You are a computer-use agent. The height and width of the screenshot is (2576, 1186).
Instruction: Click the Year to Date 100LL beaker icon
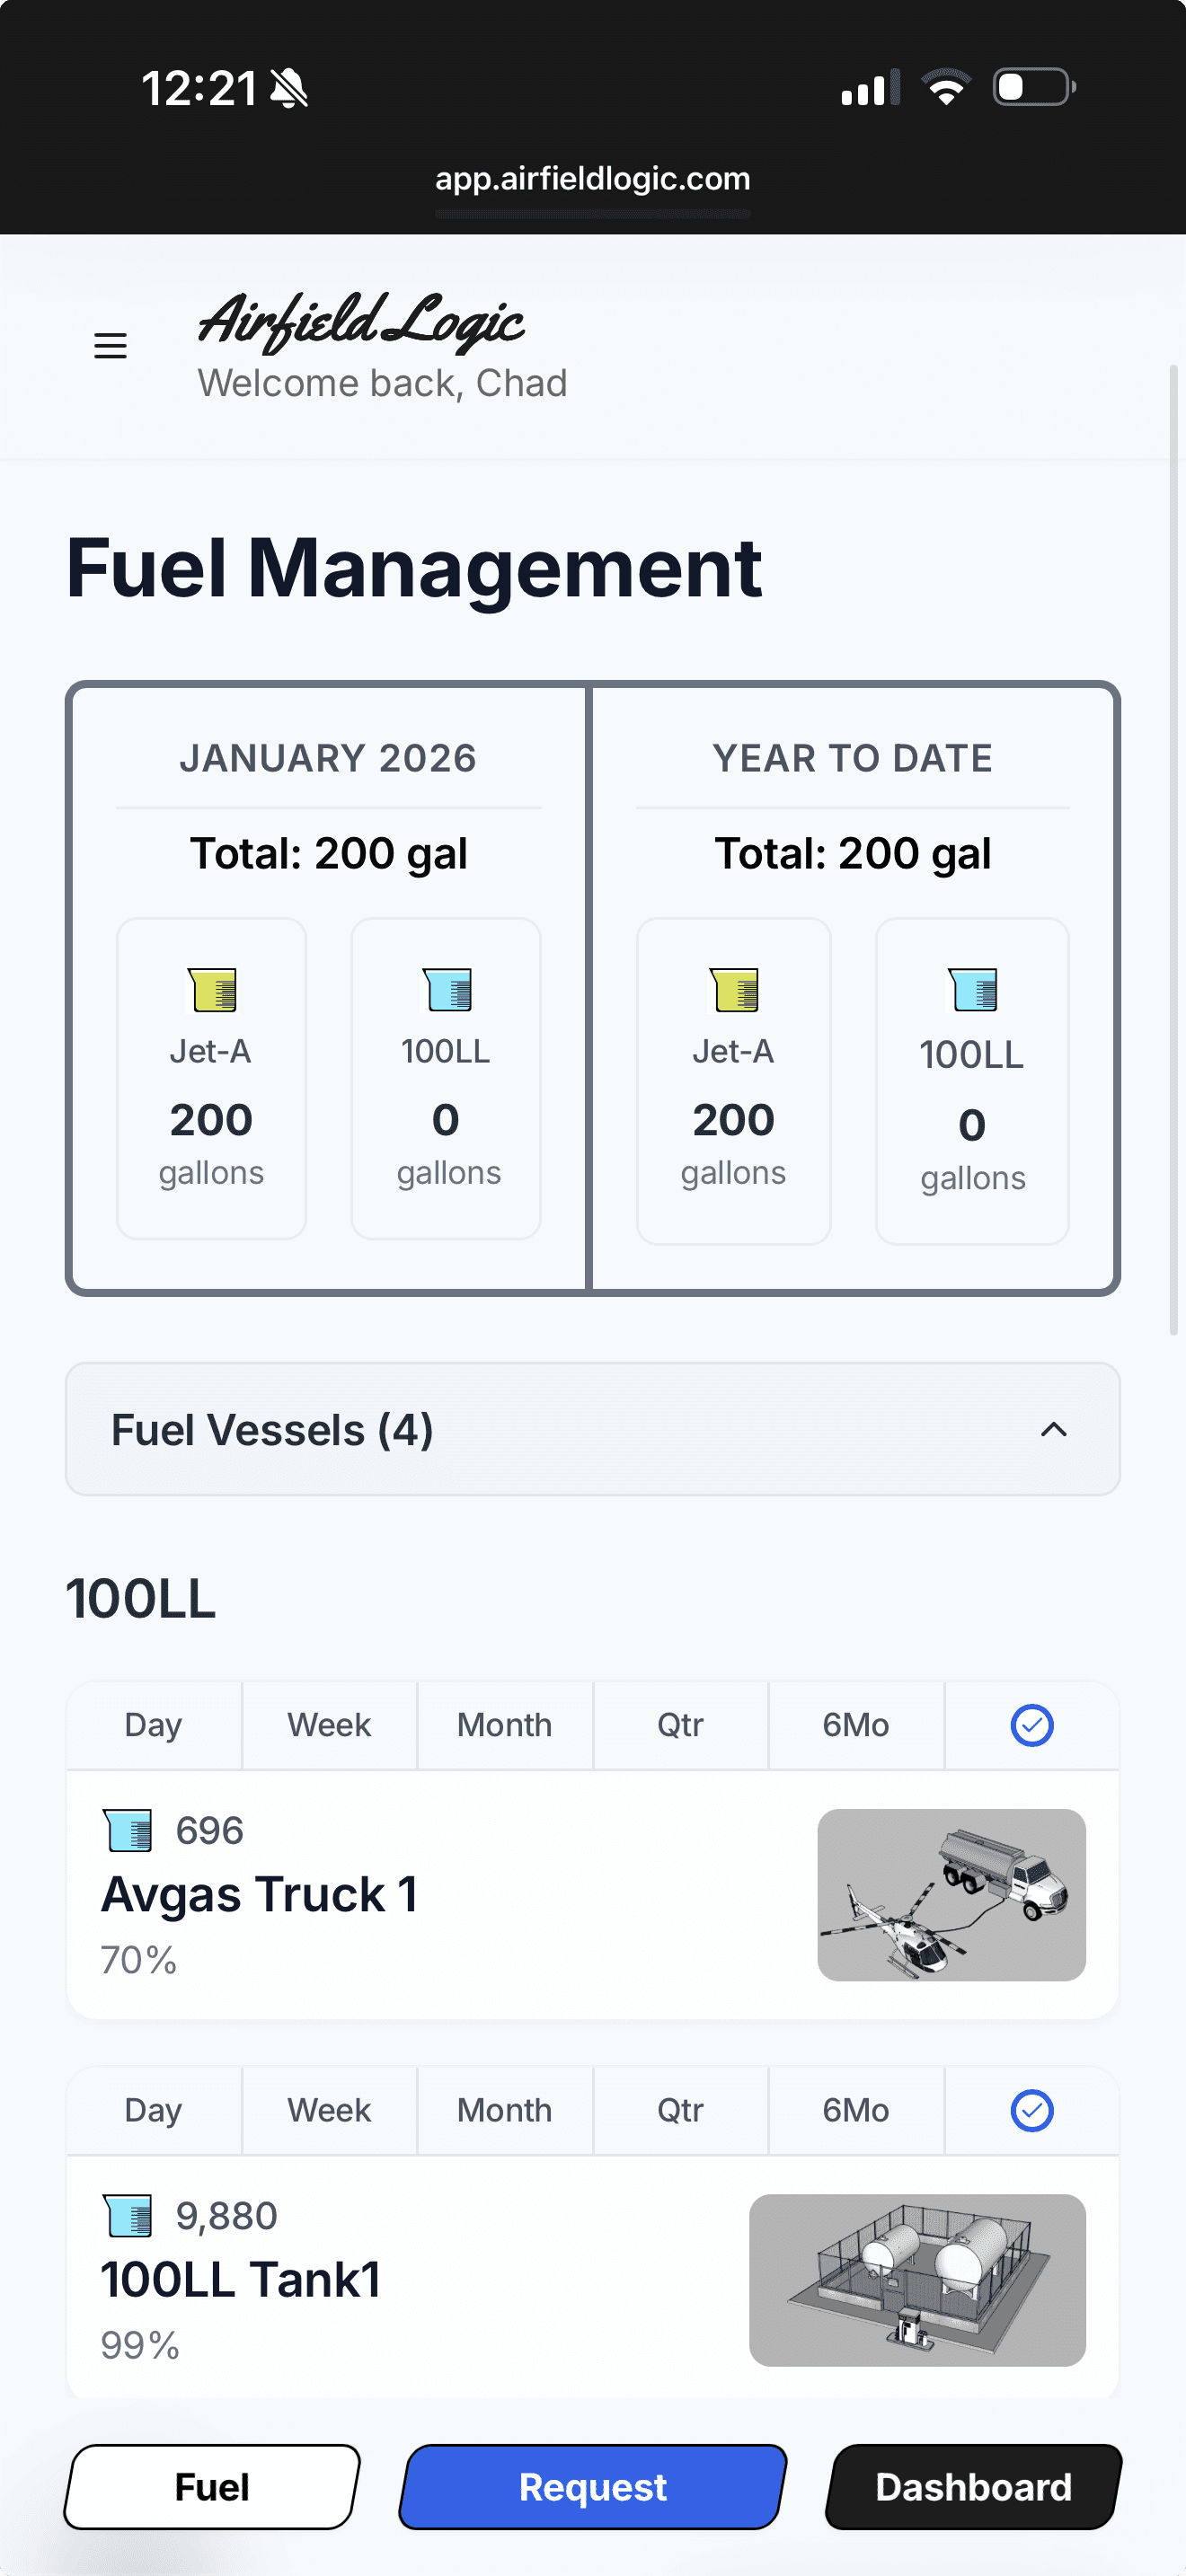(x=972, y=989)
